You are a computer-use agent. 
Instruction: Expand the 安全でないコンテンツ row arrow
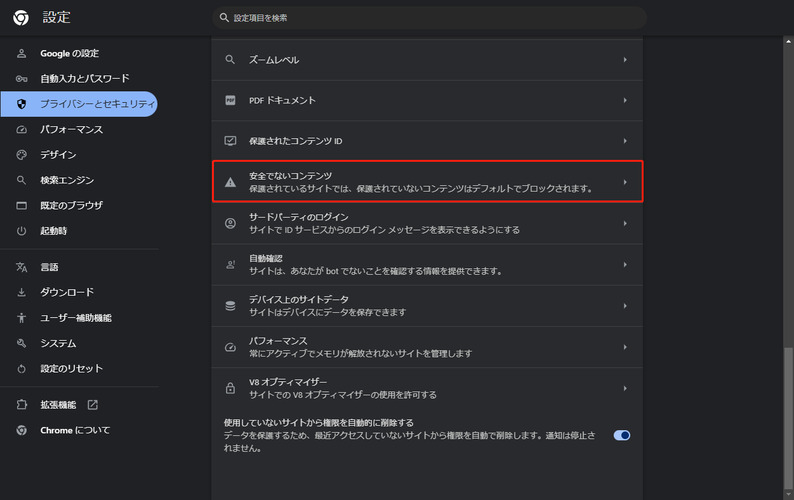[x=625, y=182]
